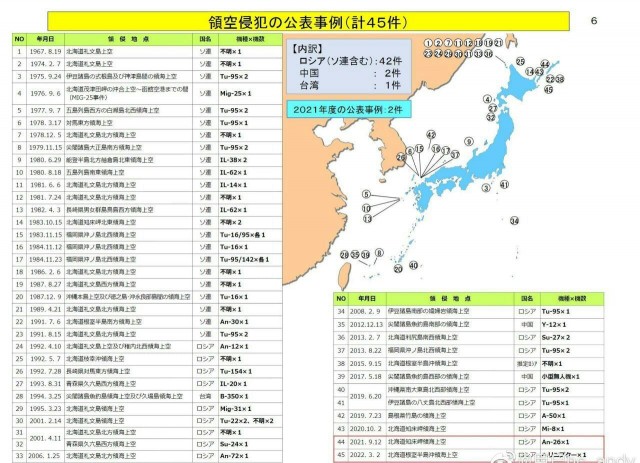Click map marker 34 southeast of Japan
Viewport: 640px width, 463px height.
click(x=514, y=221)
